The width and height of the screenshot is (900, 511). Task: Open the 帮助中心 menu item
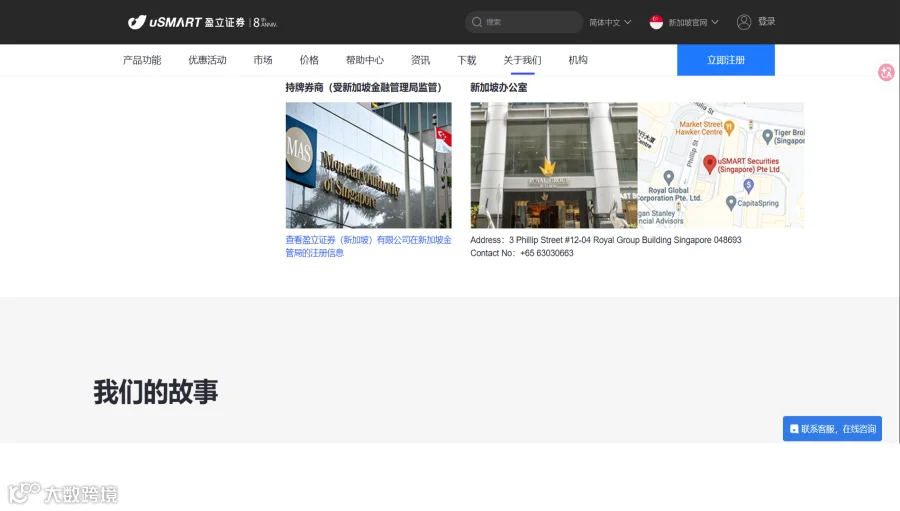click(x=364, y=60)
